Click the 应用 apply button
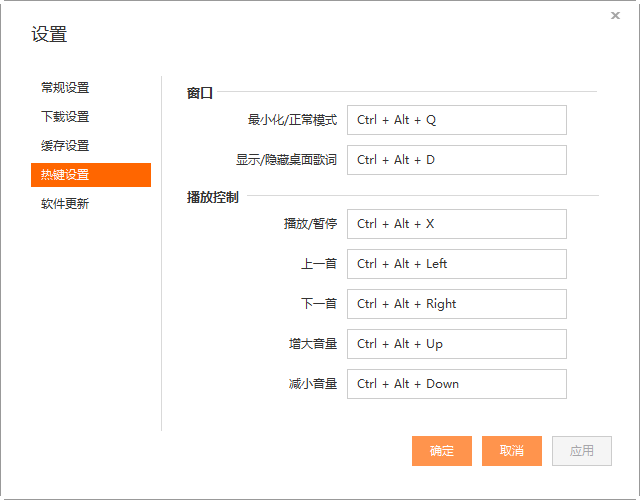Screen dimensions: 640x500 (581, 451)
